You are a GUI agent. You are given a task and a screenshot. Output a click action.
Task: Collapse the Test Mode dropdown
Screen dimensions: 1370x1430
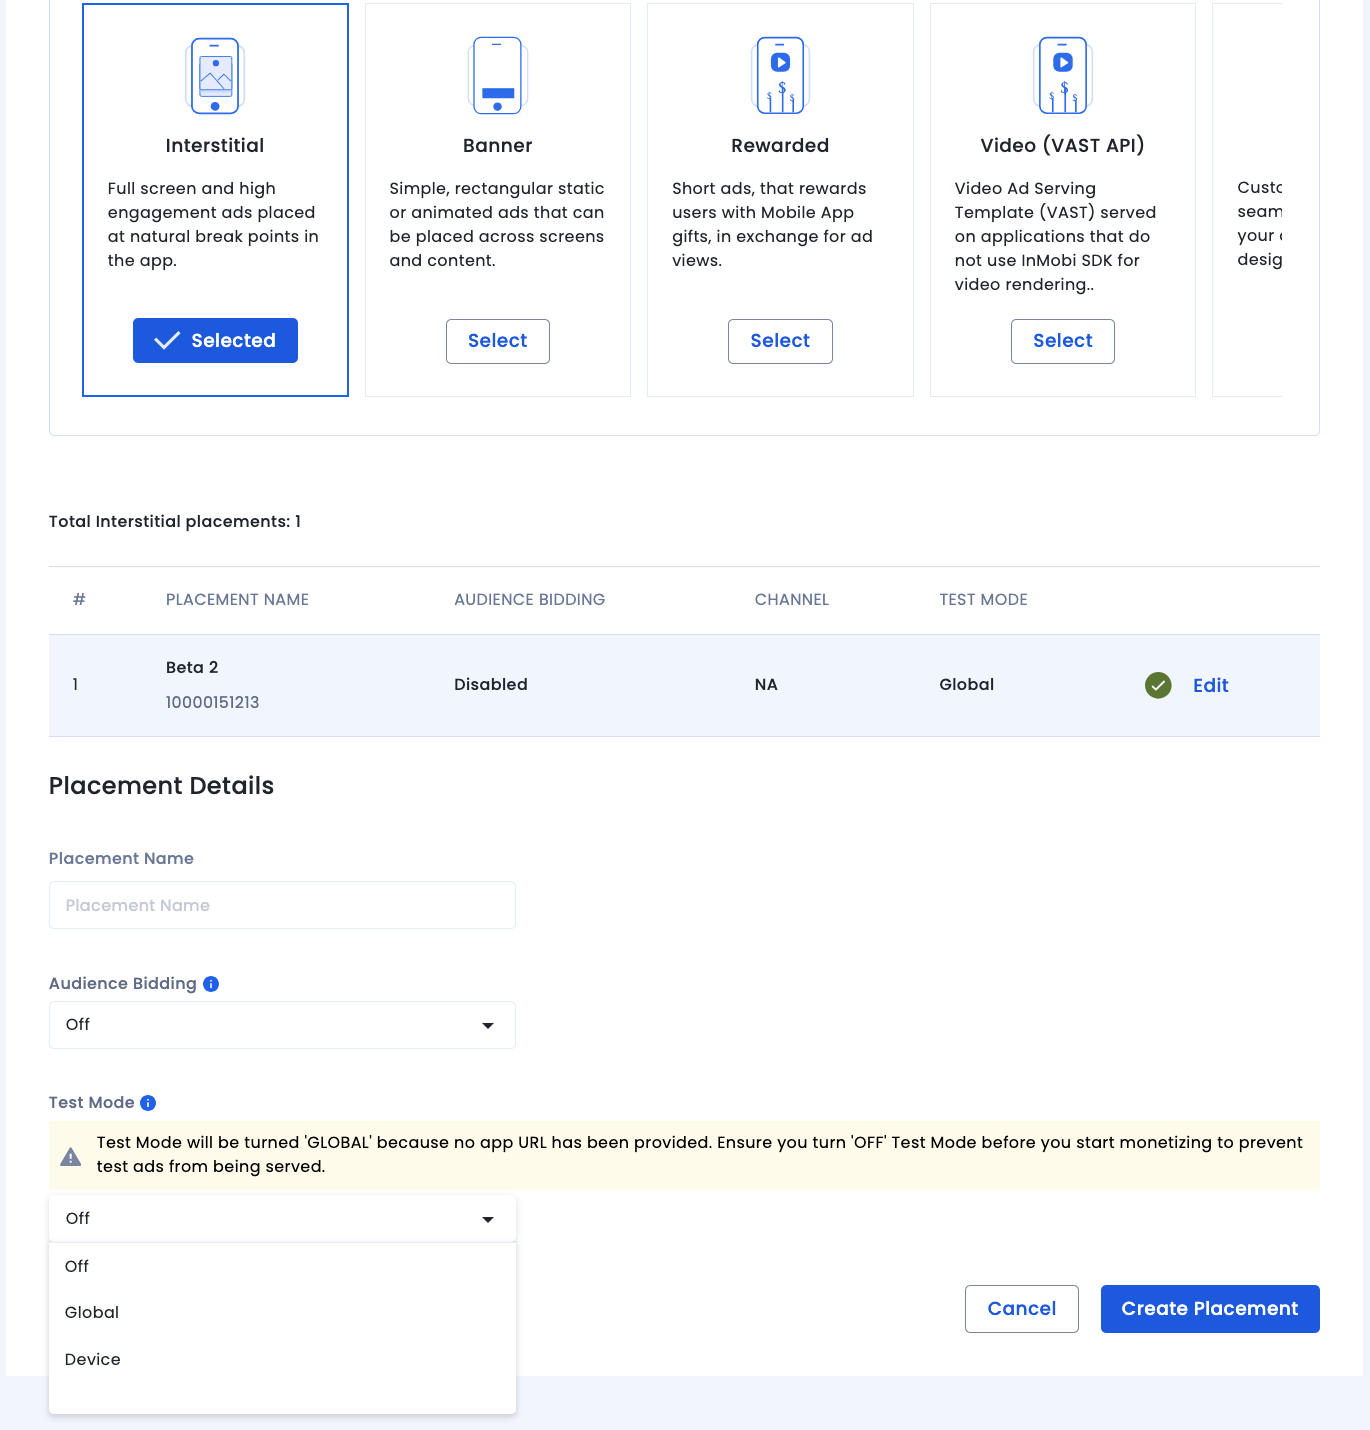(282, 1219)
